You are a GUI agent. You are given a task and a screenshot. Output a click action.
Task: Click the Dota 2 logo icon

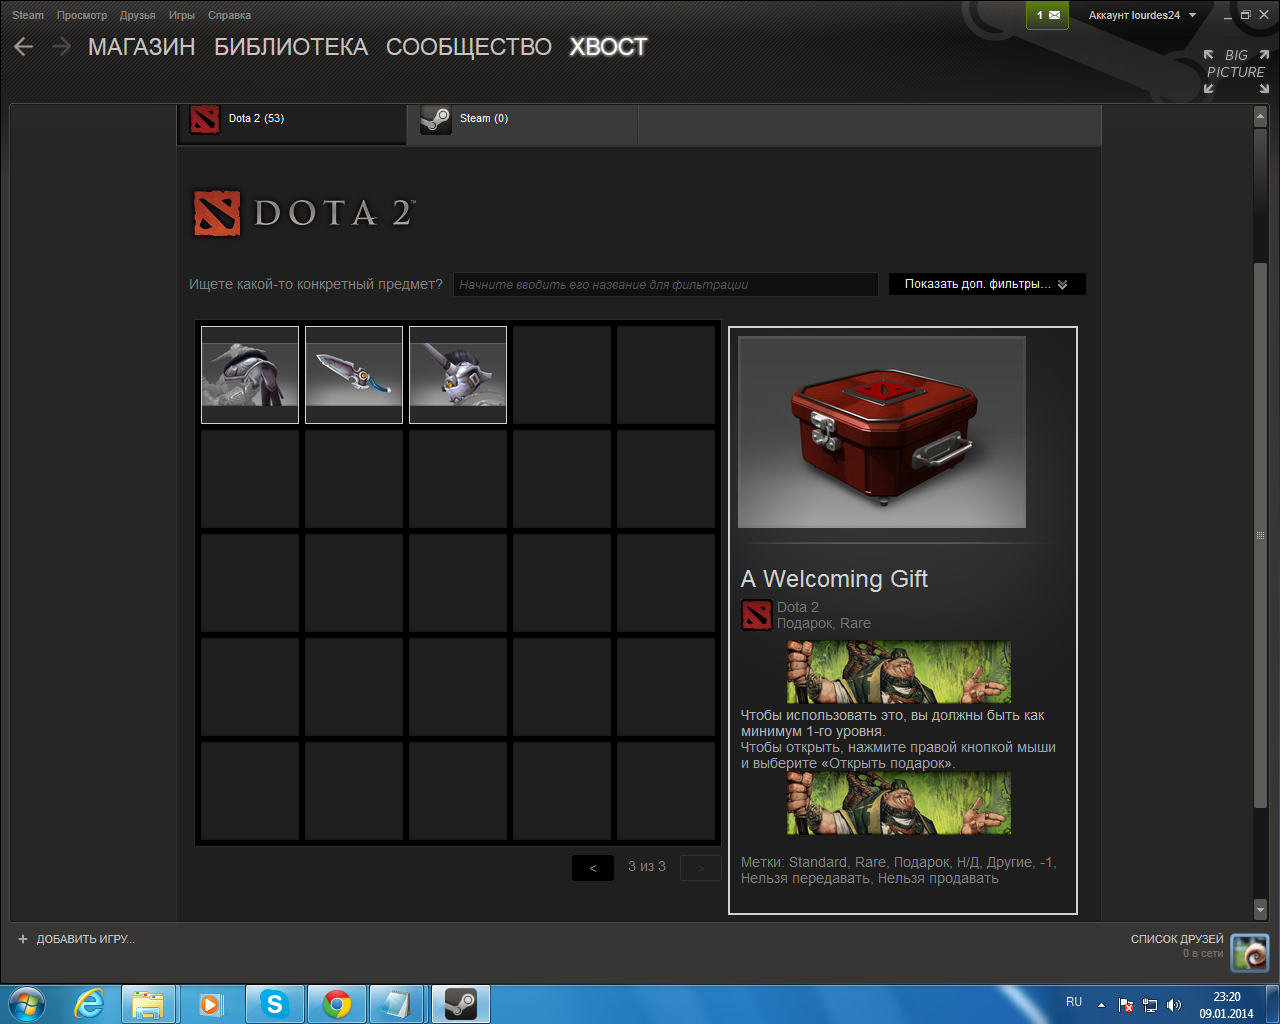coord(217,213)
